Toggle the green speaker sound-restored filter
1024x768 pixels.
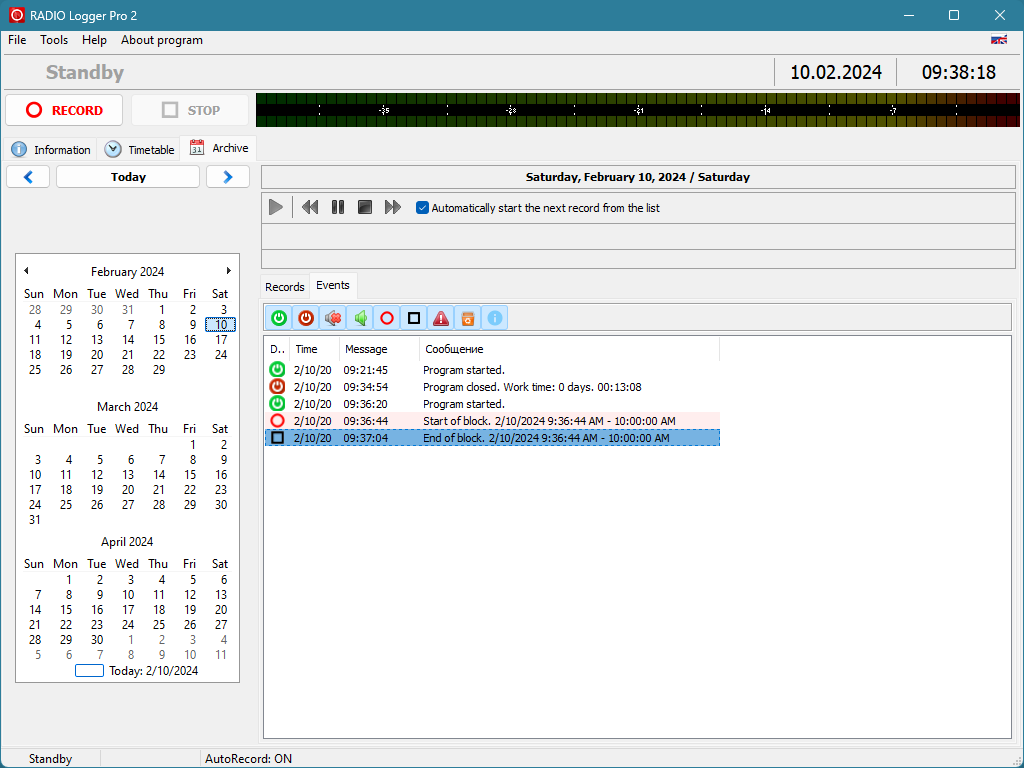point(360,318)
